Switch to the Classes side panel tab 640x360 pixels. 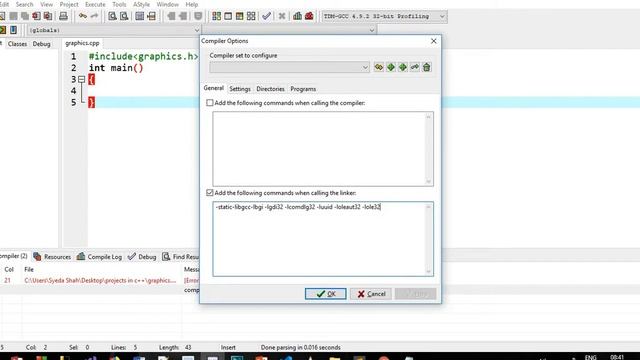coord(17,44)
